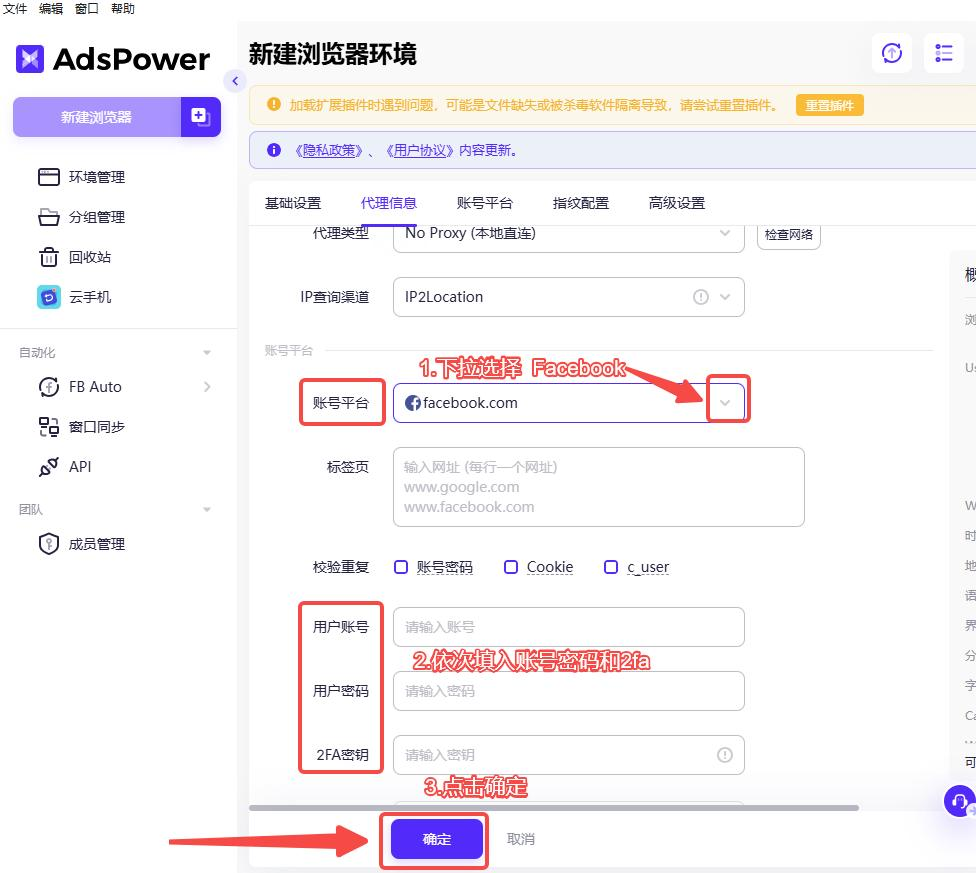The width and height of the screenshot is (976, 873).
Task: Click the 用户账号 input field
Action: (568, 627)
